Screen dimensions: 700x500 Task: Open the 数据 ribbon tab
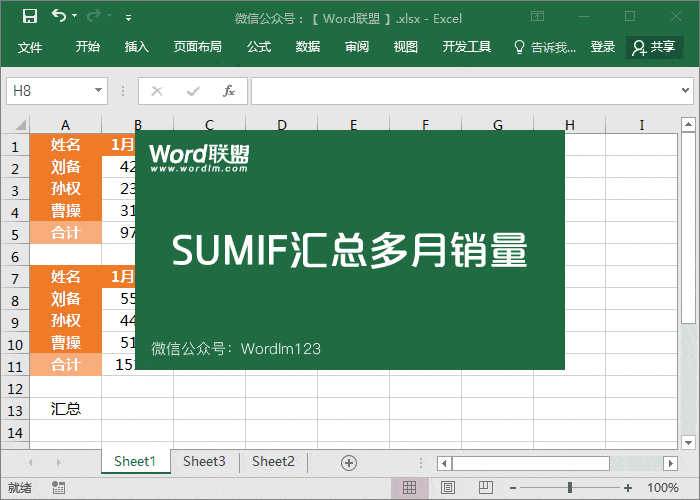tap(308, 46)
